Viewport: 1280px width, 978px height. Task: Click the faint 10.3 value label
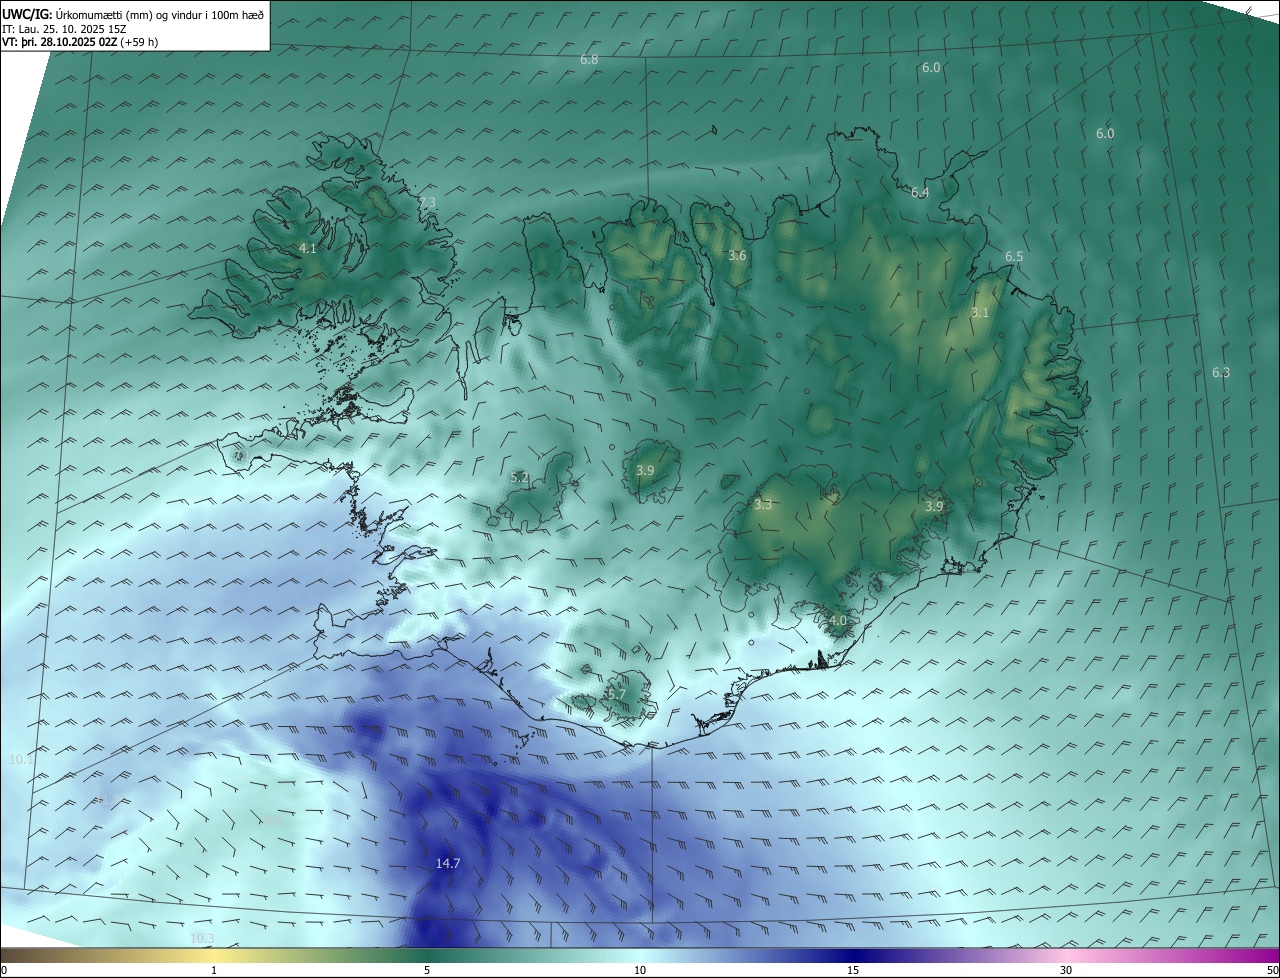pyautogui.click(x=202, y=938)
